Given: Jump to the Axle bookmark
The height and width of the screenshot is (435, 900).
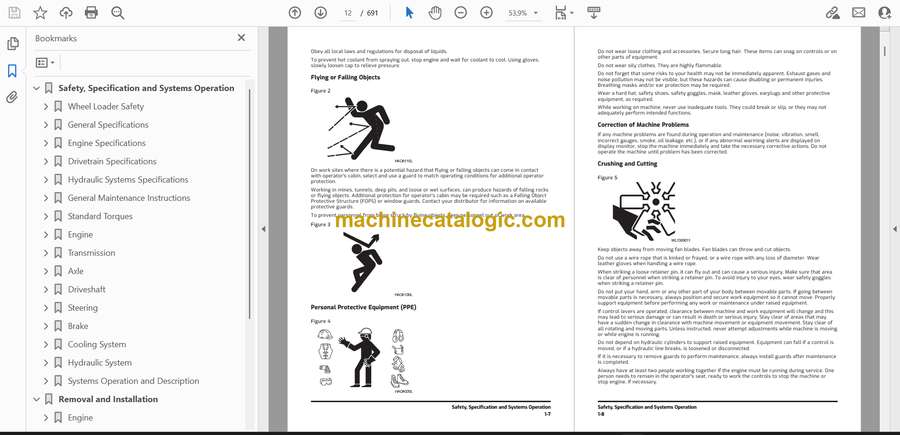Looking at the screenshot, I should pyautogui.click(x=75, y=271).
